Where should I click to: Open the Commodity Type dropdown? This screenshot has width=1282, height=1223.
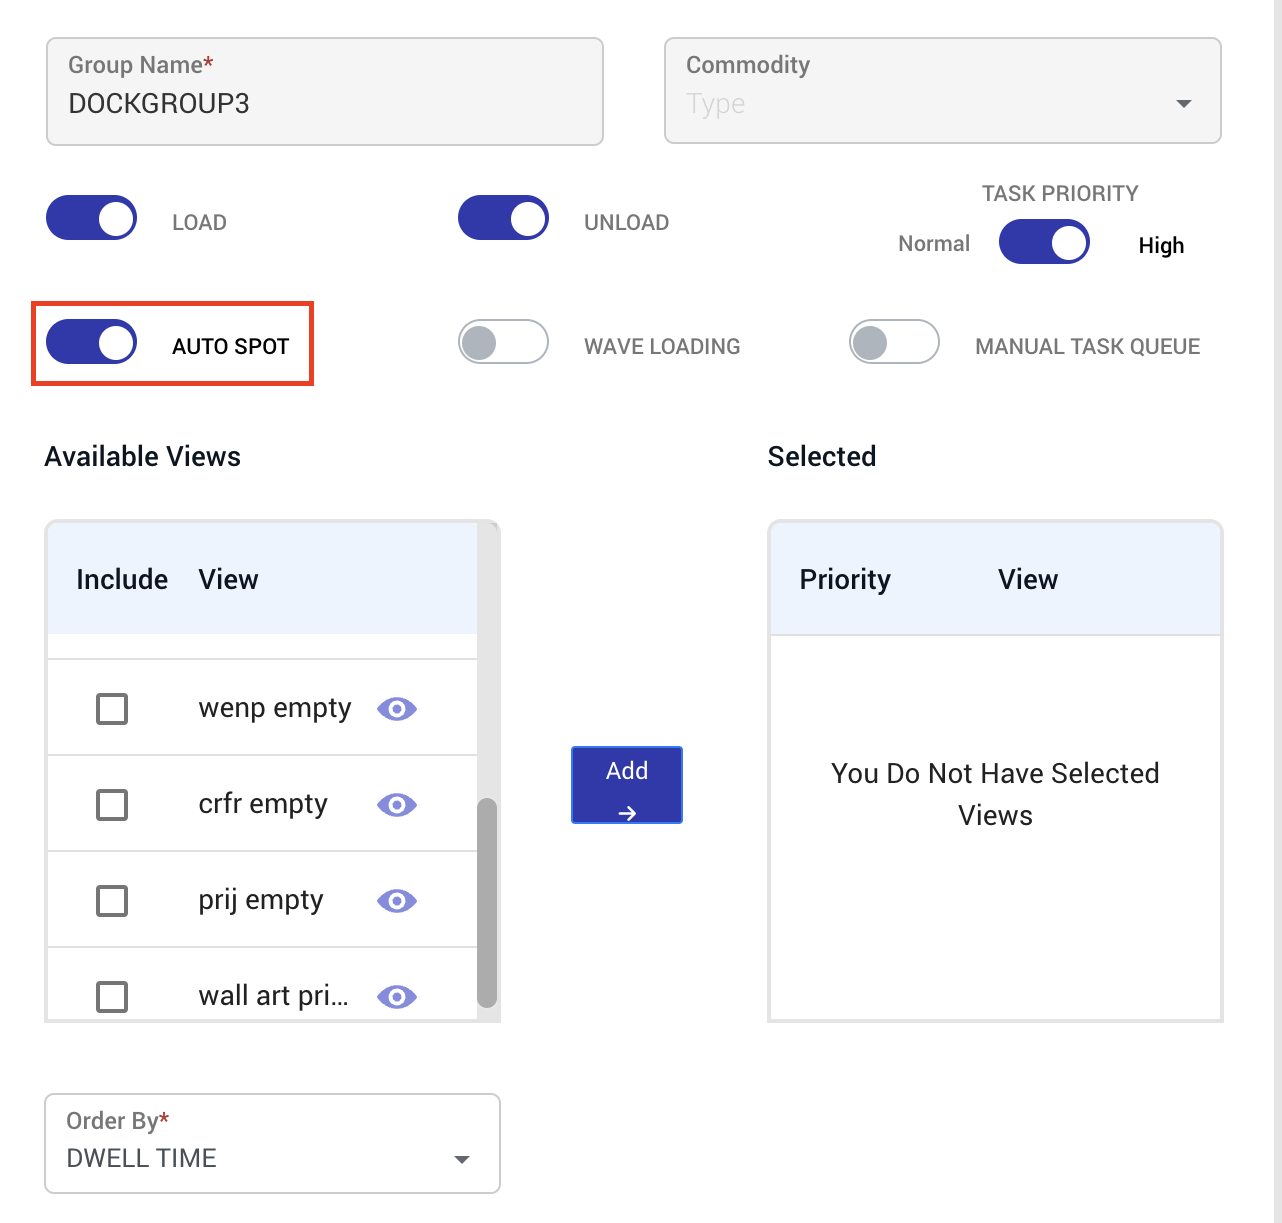(x=943, y=91)
